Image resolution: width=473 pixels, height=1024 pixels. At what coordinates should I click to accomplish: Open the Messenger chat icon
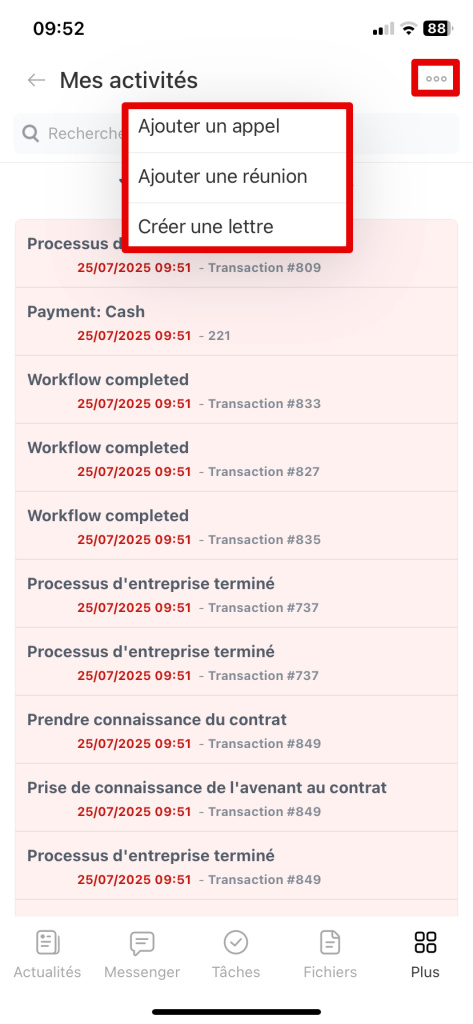[142, 943]
